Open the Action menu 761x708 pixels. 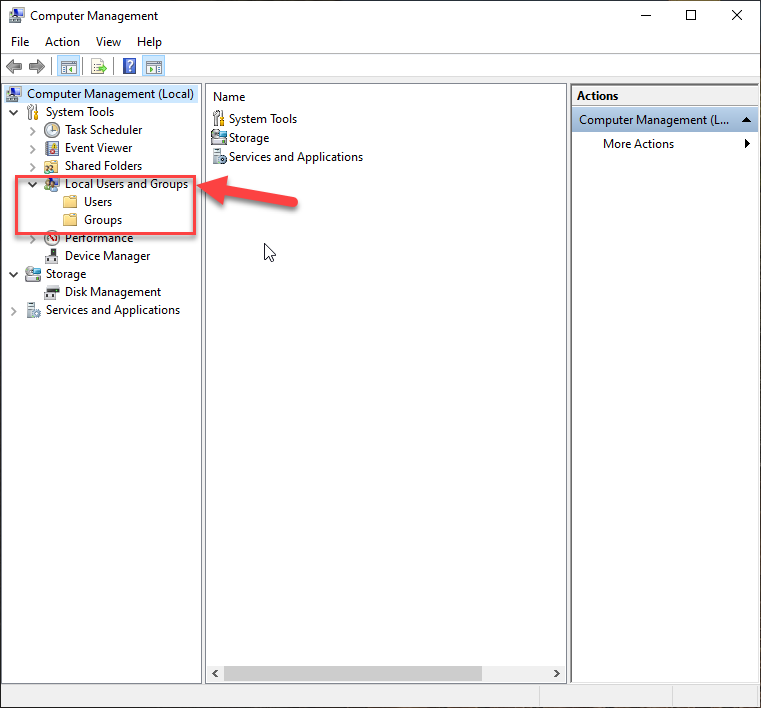click(x=62, y=42)
